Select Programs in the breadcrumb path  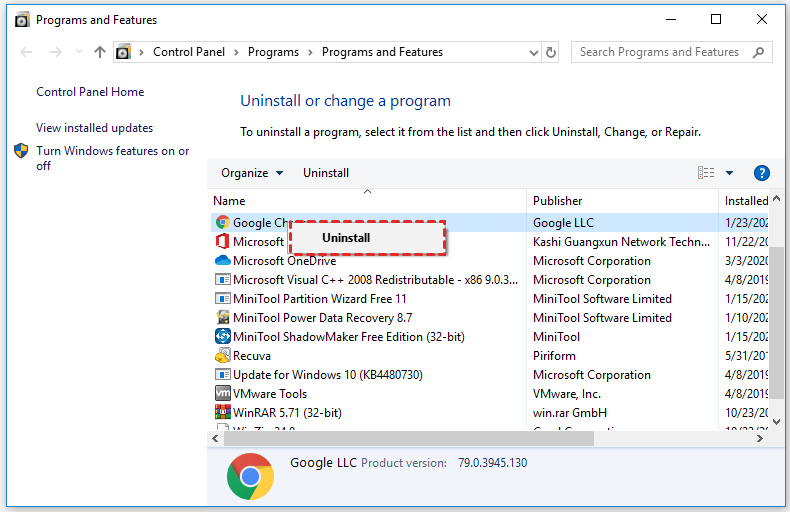273,52
